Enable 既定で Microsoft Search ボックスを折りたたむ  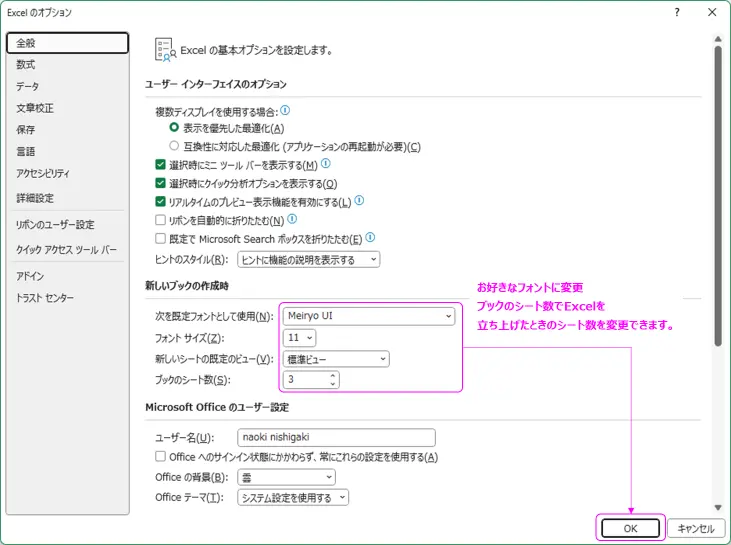point(160,239)
